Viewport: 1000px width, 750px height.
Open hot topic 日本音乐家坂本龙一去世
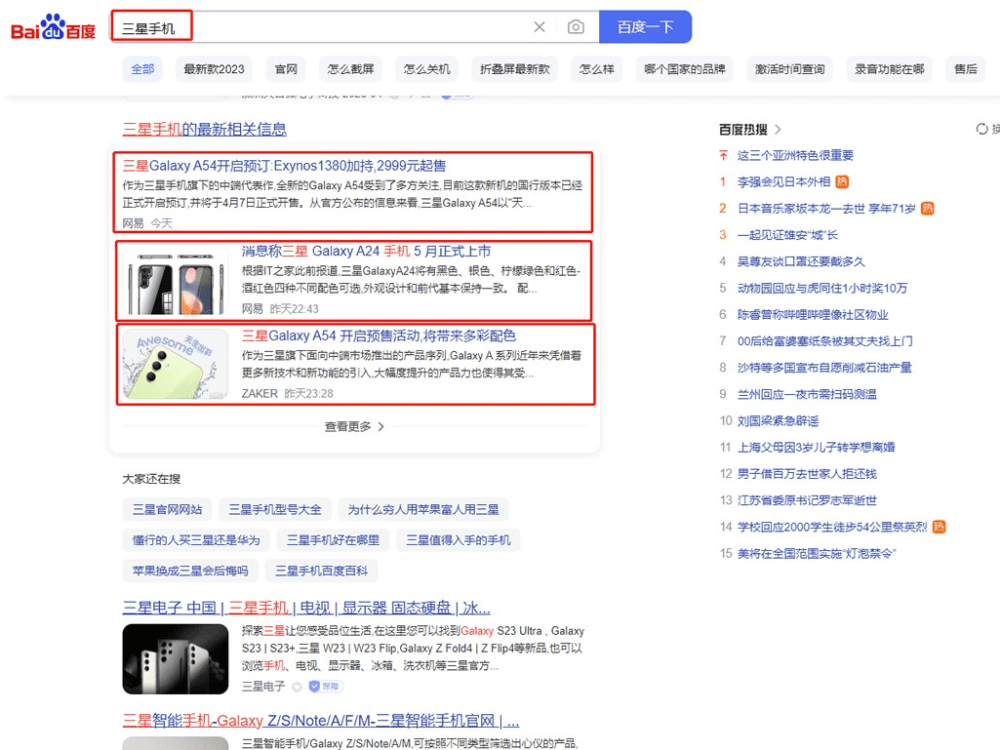click(827, 209)
